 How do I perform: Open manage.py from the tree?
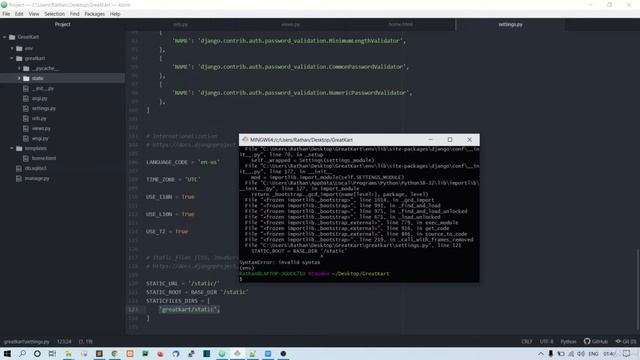[x=37, y=178]
